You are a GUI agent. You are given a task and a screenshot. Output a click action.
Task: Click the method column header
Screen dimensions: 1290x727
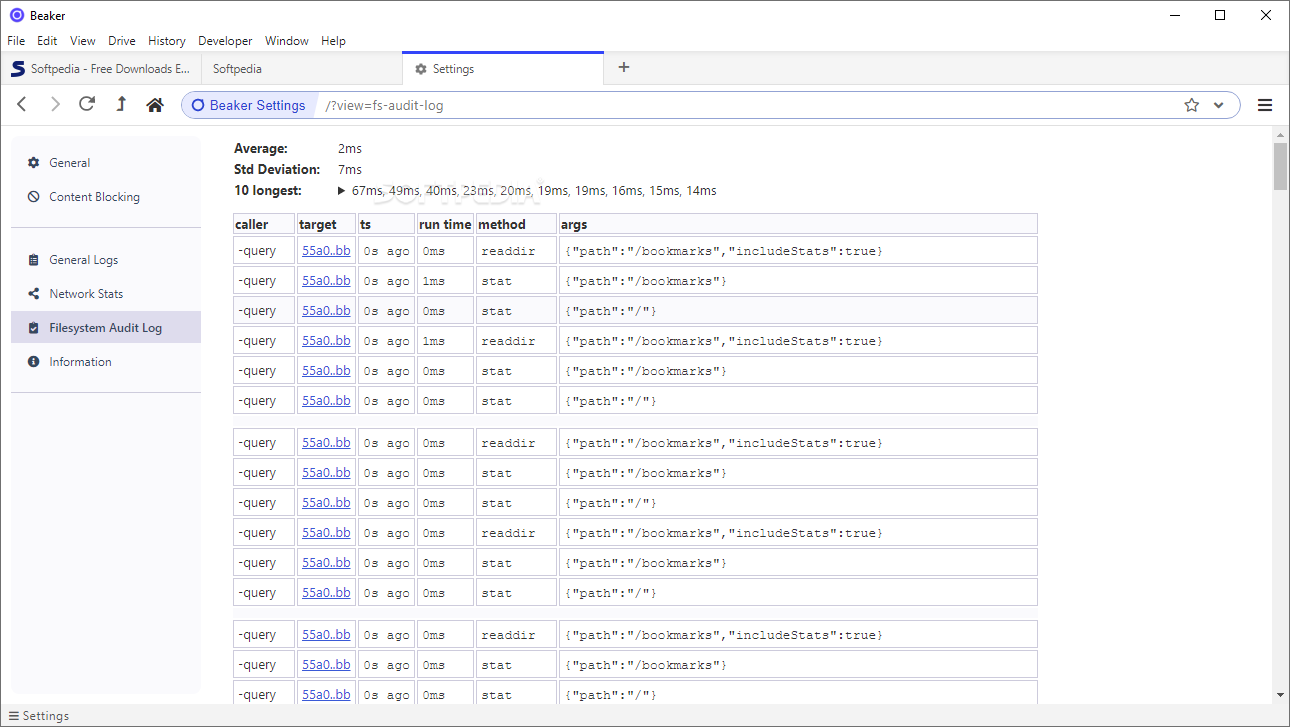point(516,224)
